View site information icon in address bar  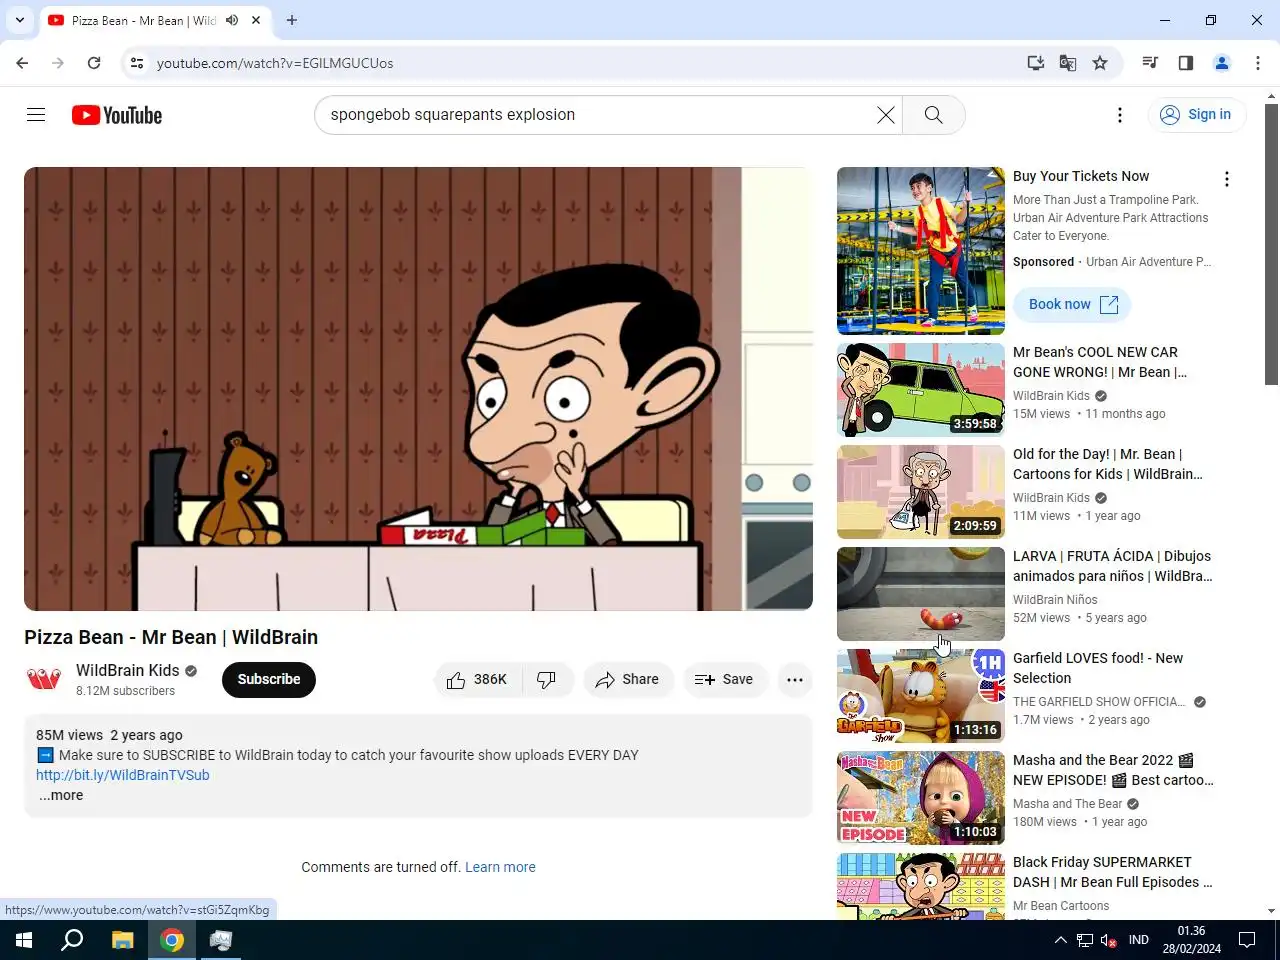pos(137,63)
